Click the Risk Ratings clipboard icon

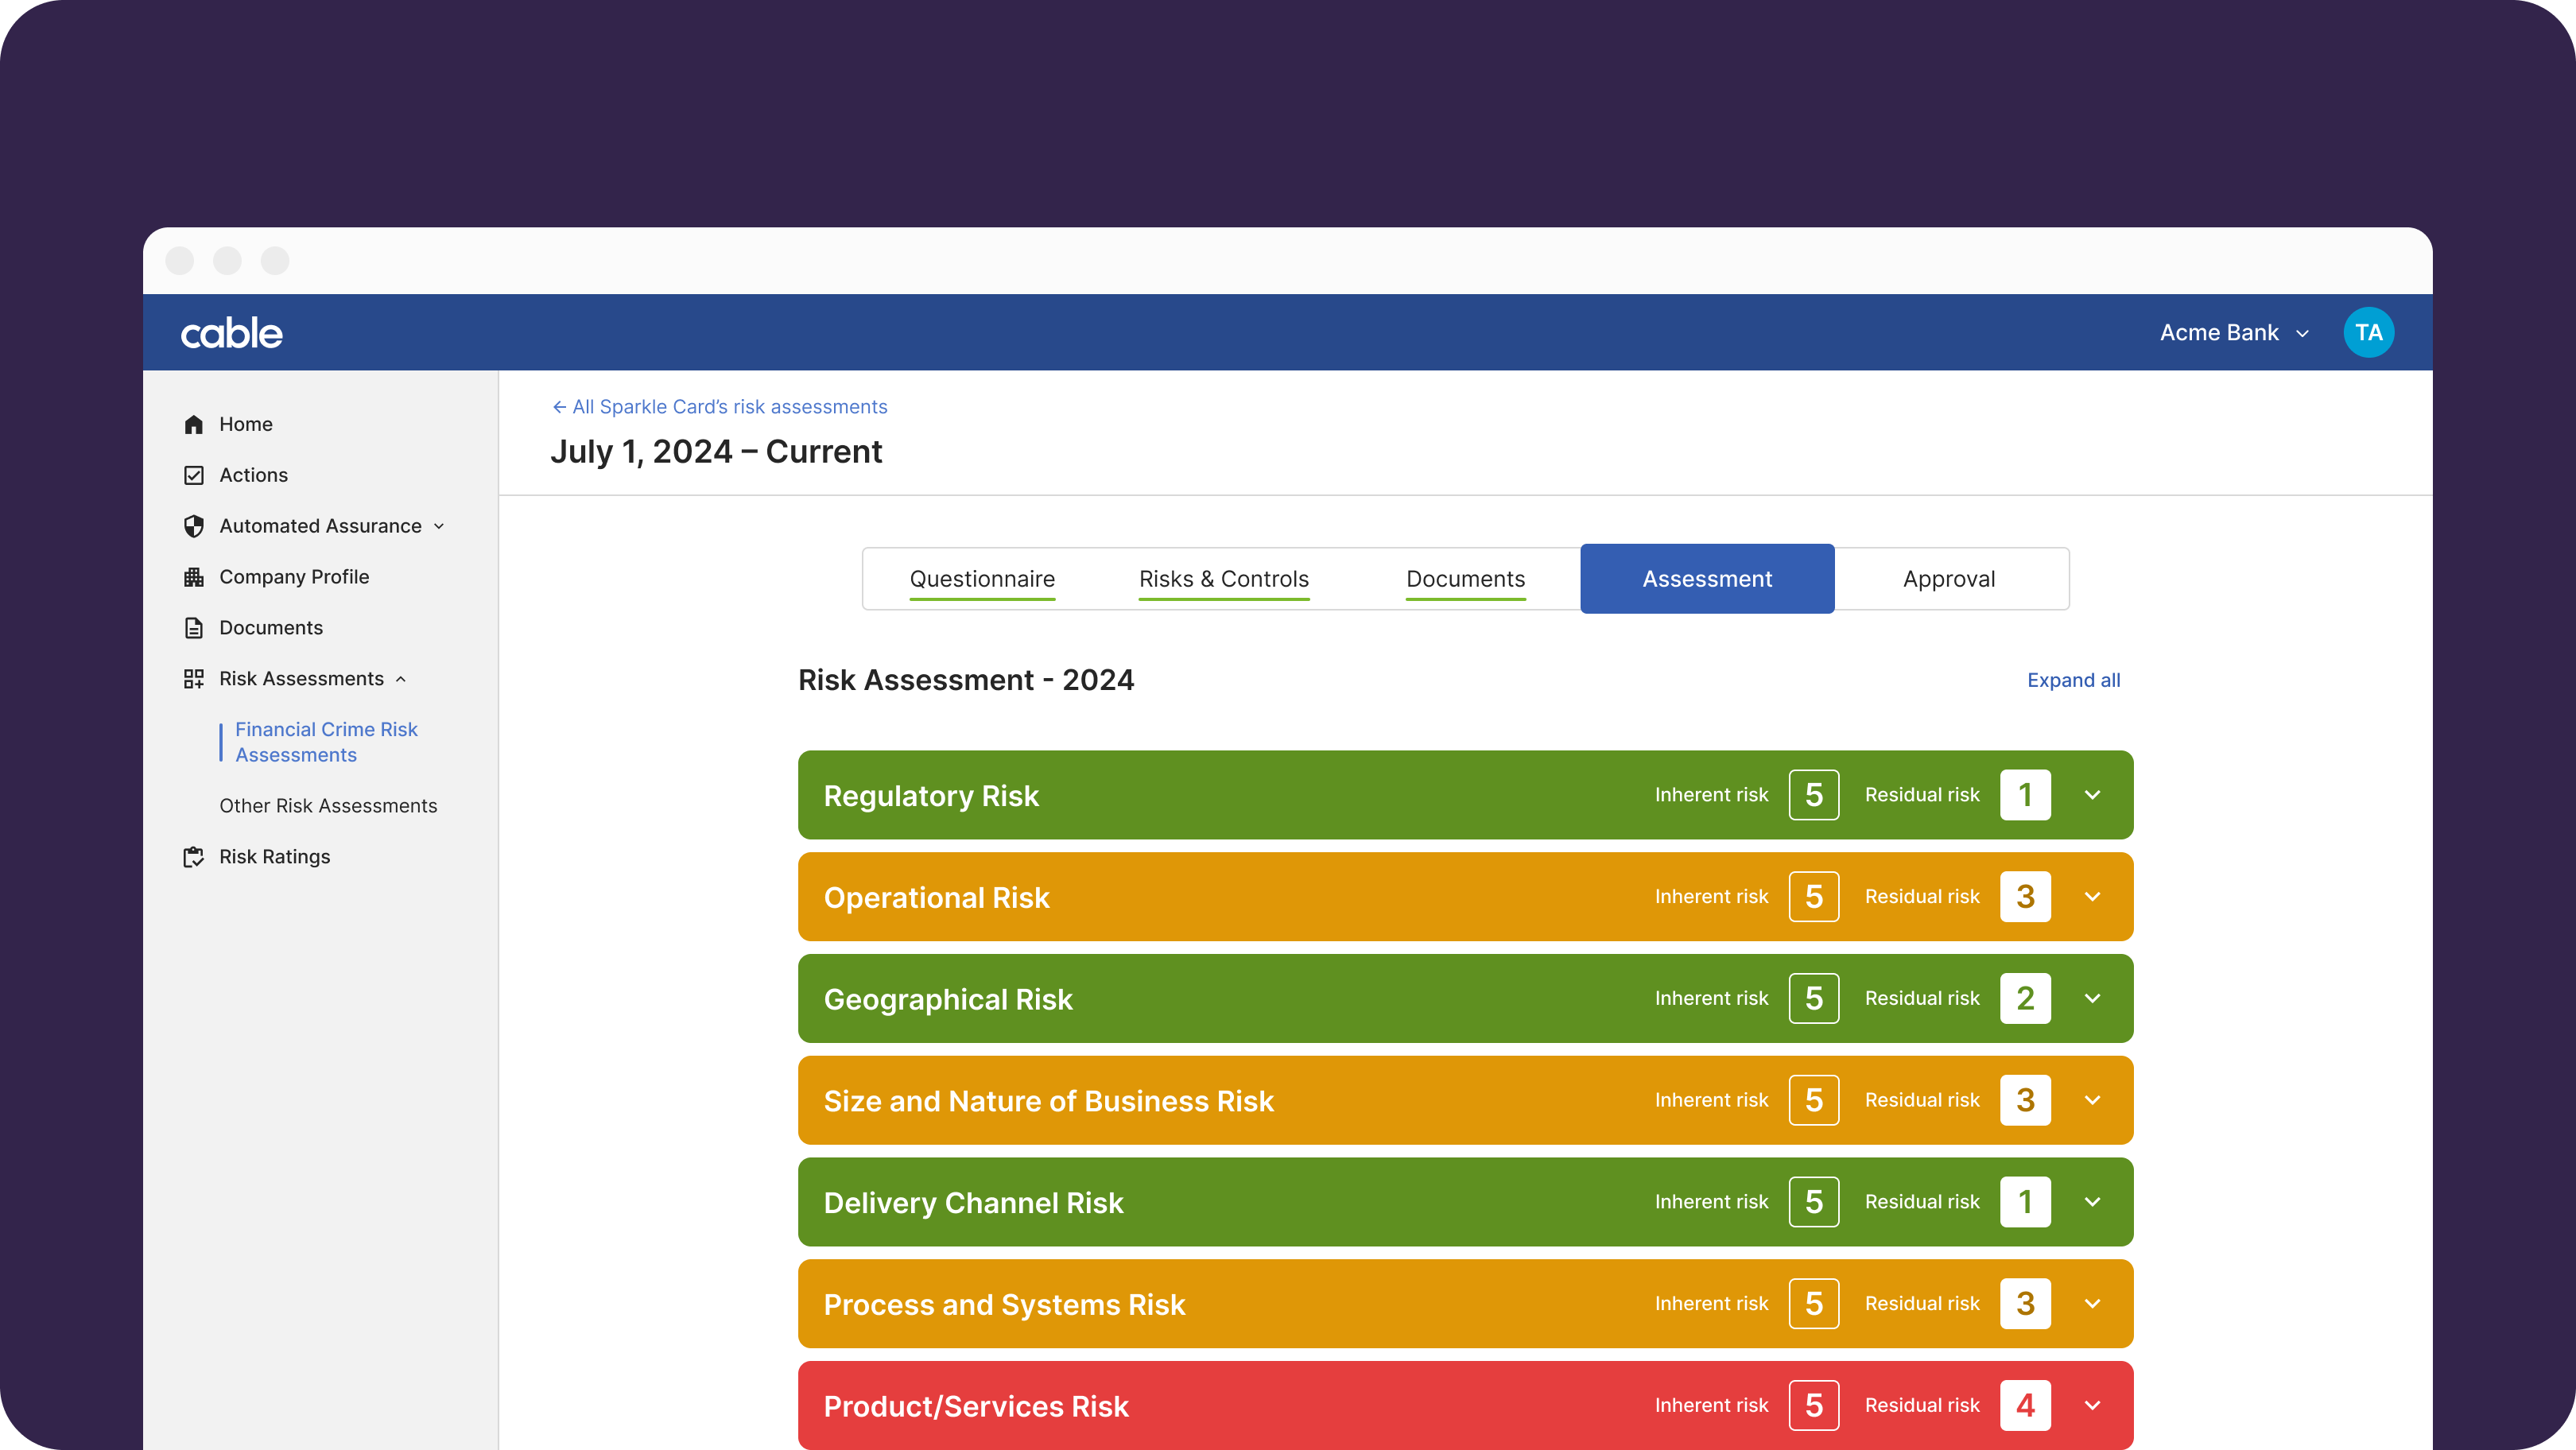194,857
